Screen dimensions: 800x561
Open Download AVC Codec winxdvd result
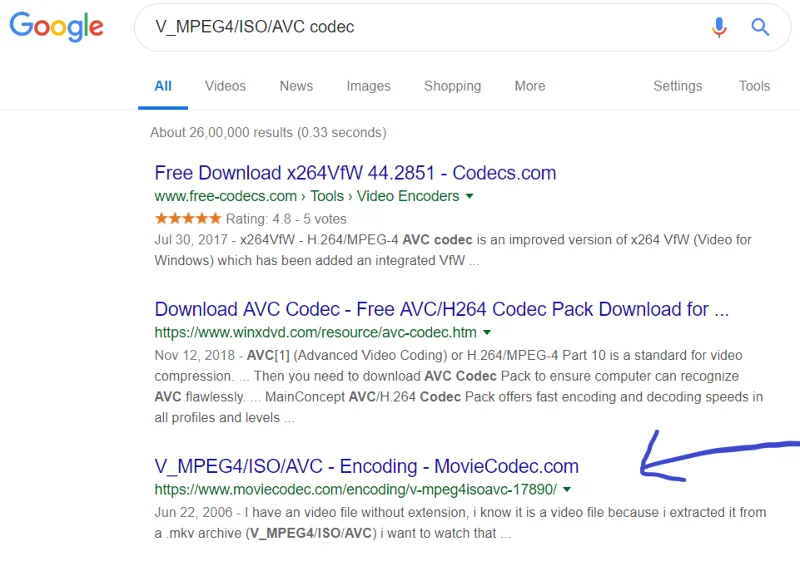[442, 309]
